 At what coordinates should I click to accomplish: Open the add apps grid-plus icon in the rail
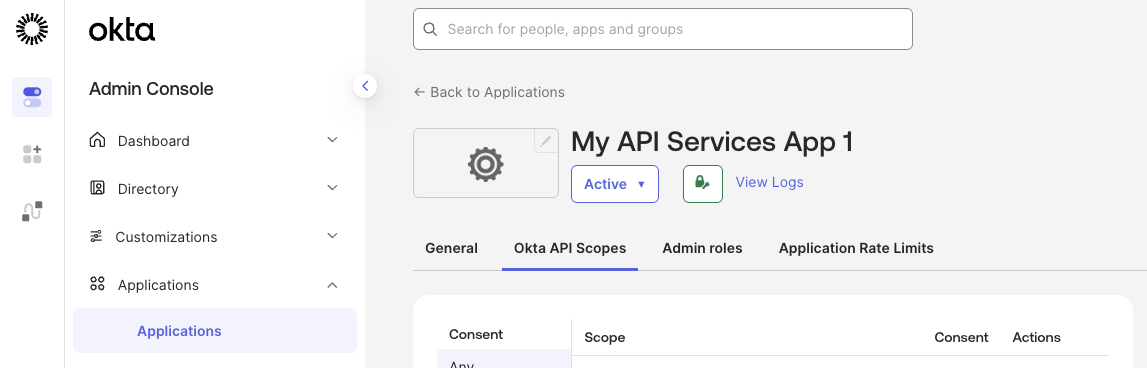pos(31,154)
